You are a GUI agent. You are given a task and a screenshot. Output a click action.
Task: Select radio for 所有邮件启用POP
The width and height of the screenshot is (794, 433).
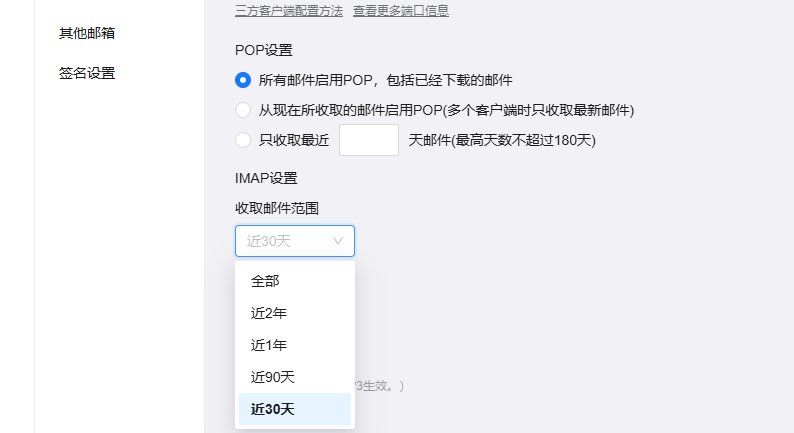[x=243, y=80]
